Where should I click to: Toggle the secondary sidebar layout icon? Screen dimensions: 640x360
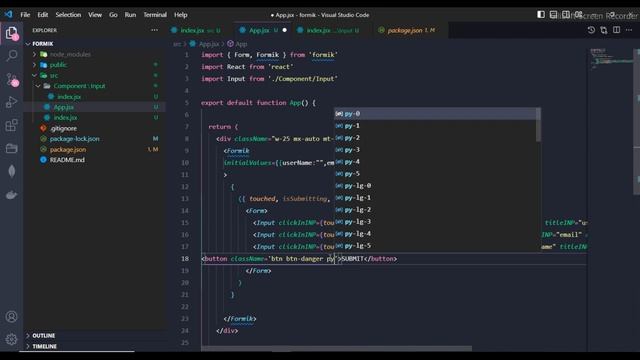coord(566,15)
